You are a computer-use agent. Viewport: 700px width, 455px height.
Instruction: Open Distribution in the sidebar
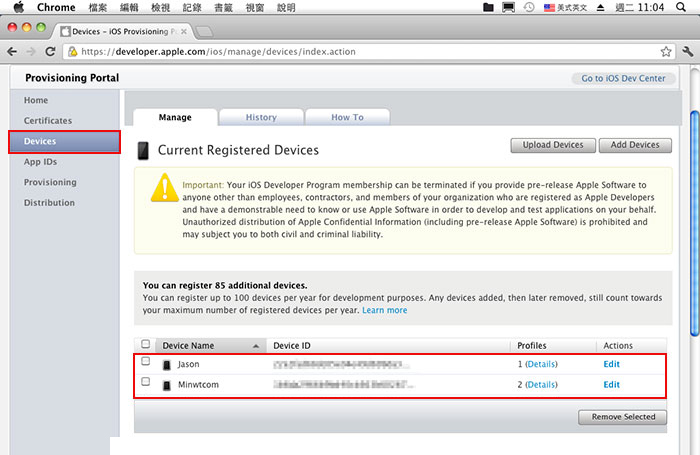49,203
